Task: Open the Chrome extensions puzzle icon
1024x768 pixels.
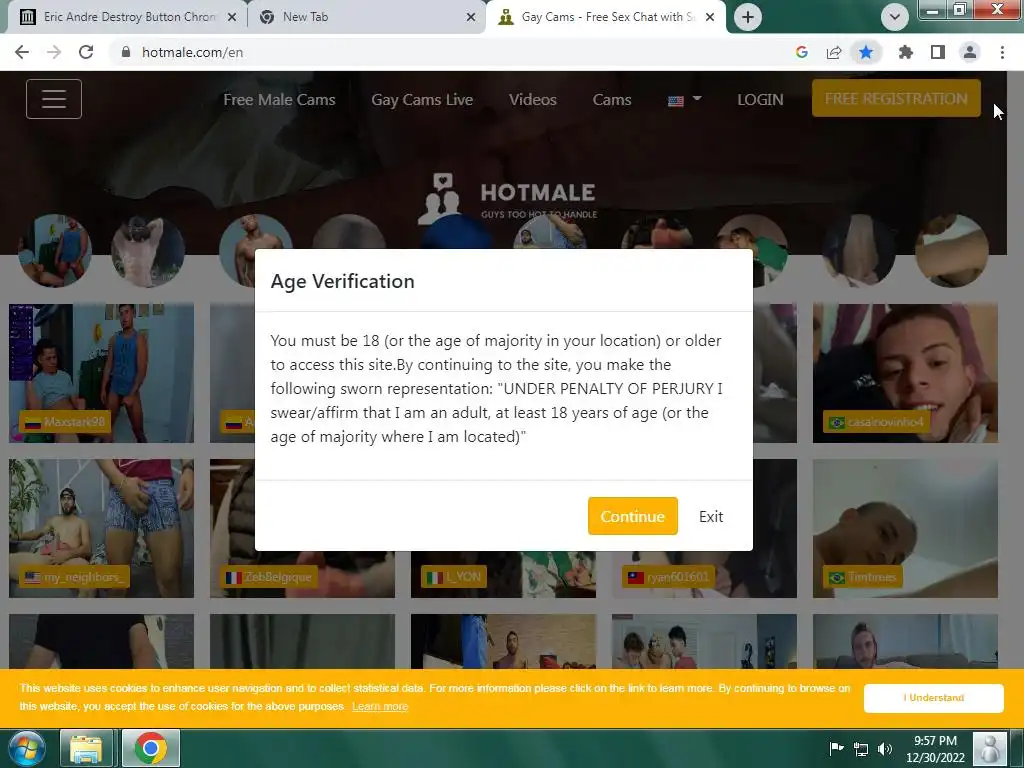Action: [x=905, y=52]
